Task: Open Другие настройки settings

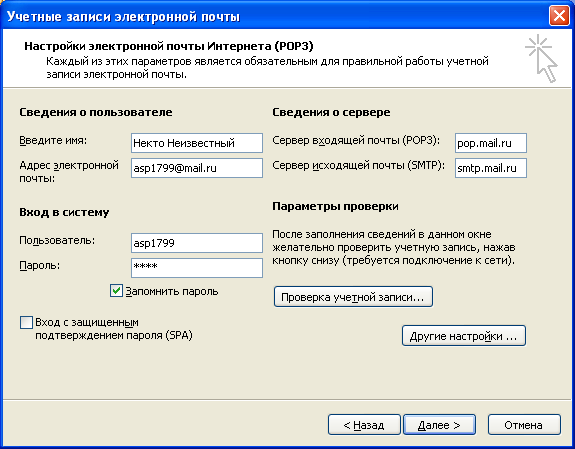Action: (464, 336)
